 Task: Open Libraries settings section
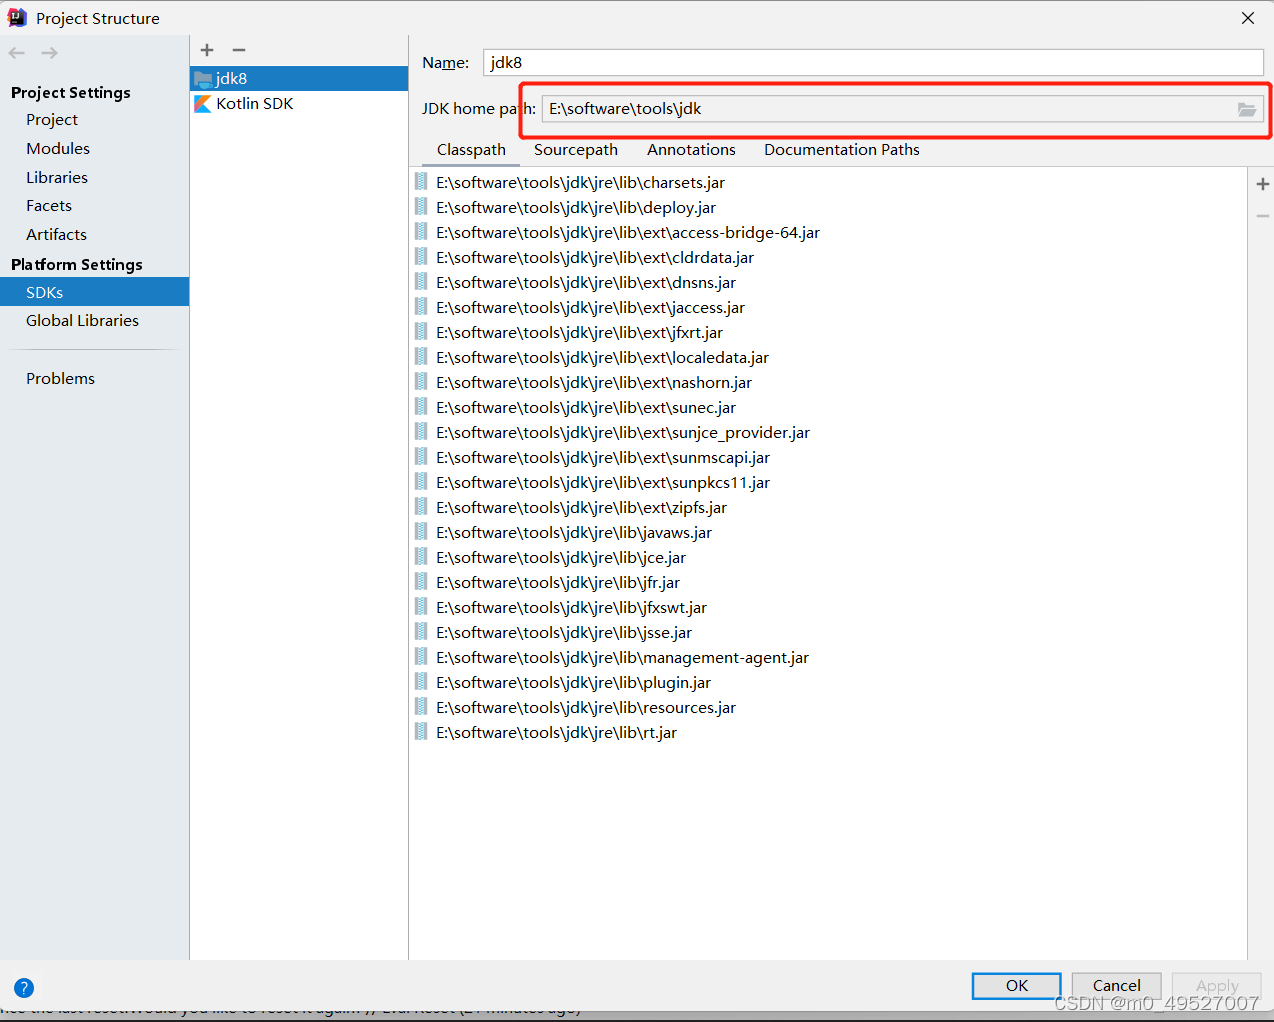pos(57,178)
